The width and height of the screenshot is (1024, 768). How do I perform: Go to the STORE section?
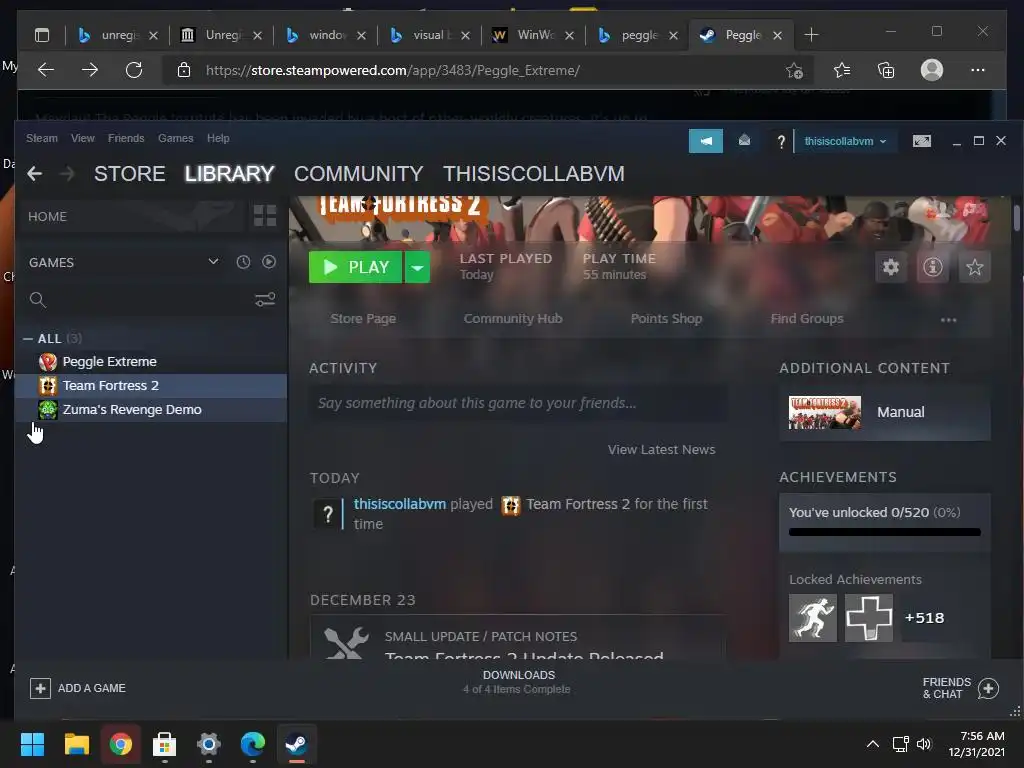point(129,174)
